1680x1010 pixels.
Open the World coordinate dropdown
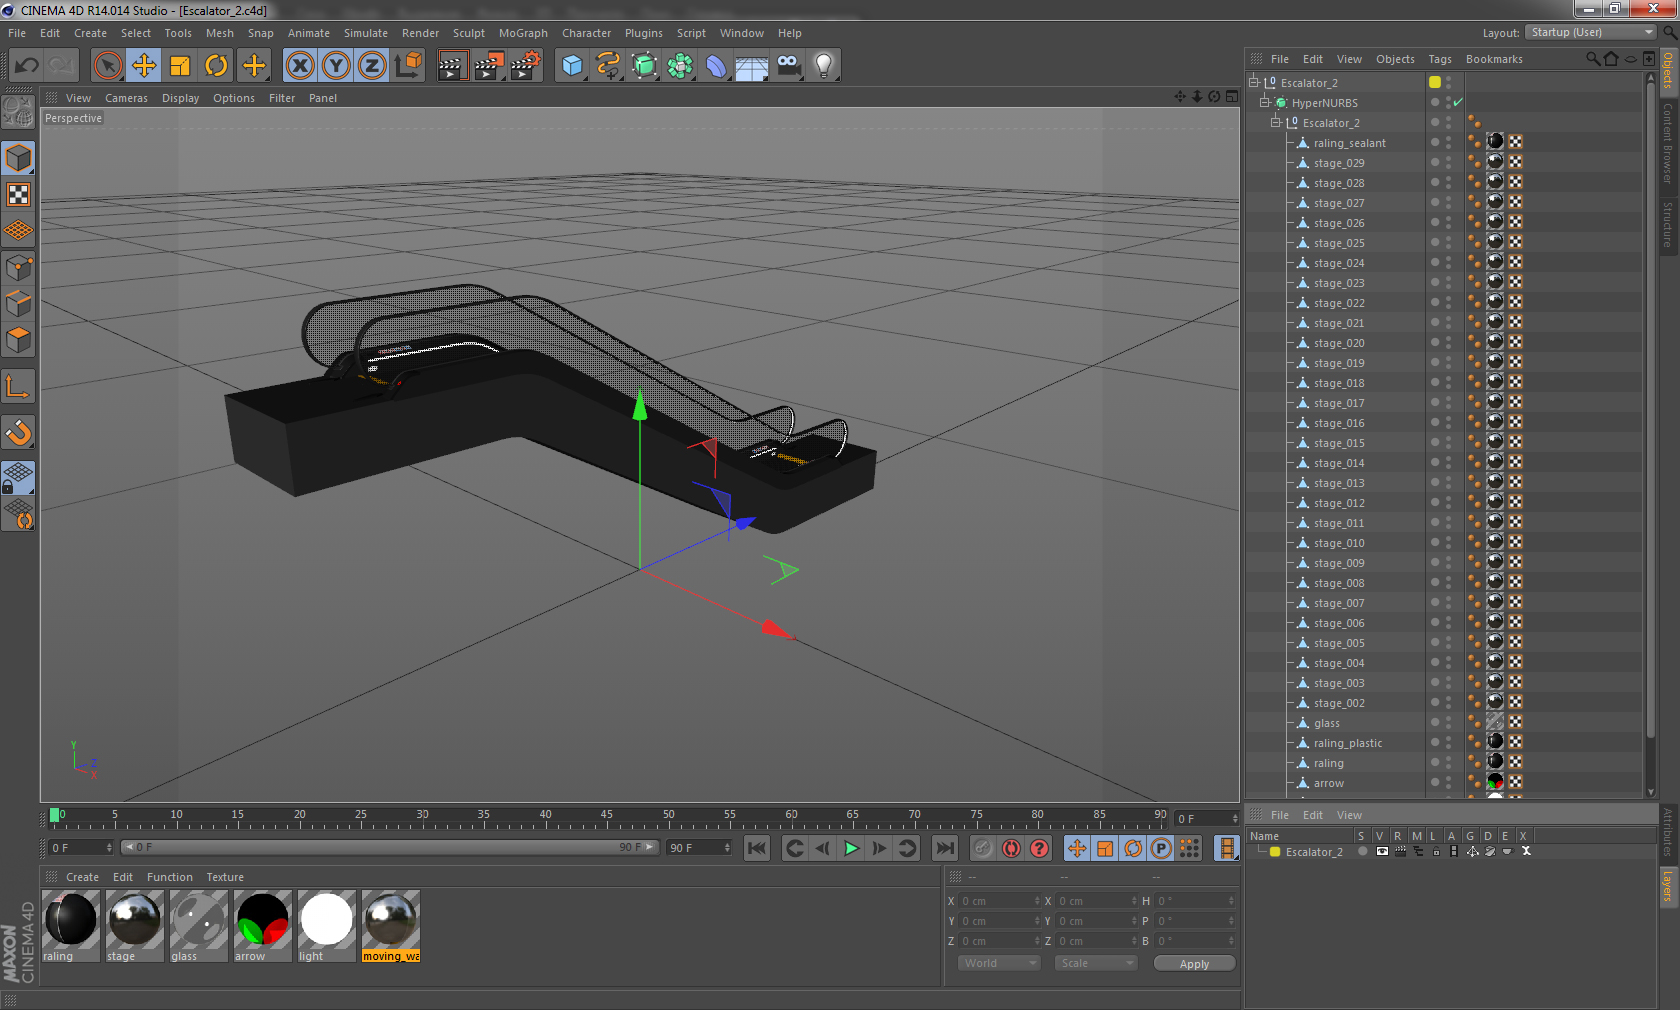999,963
